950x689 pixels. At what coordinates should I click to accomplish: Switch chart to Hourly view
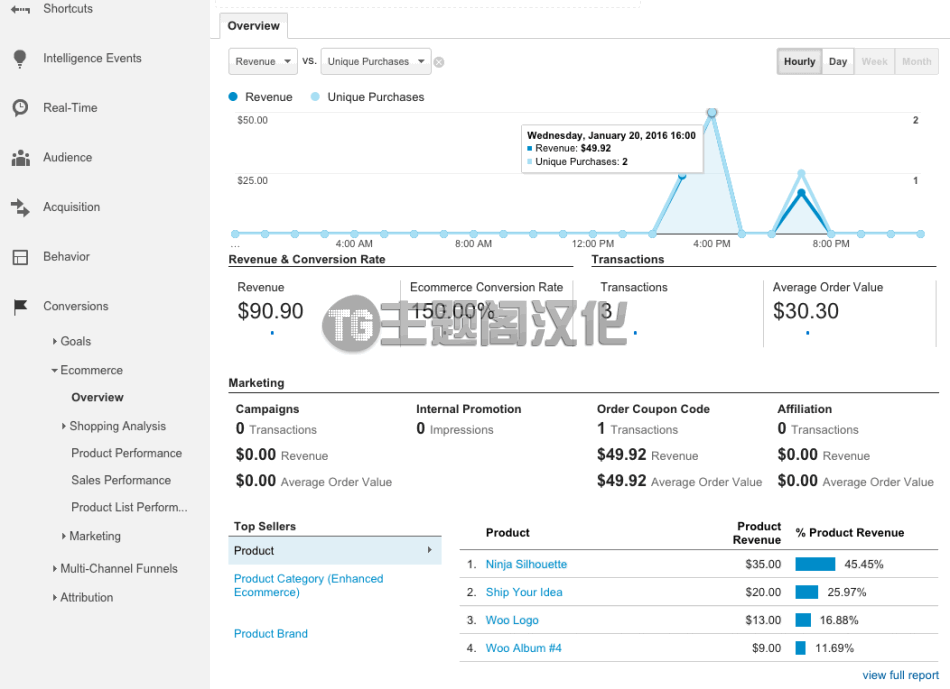click(x=799, y=61)
